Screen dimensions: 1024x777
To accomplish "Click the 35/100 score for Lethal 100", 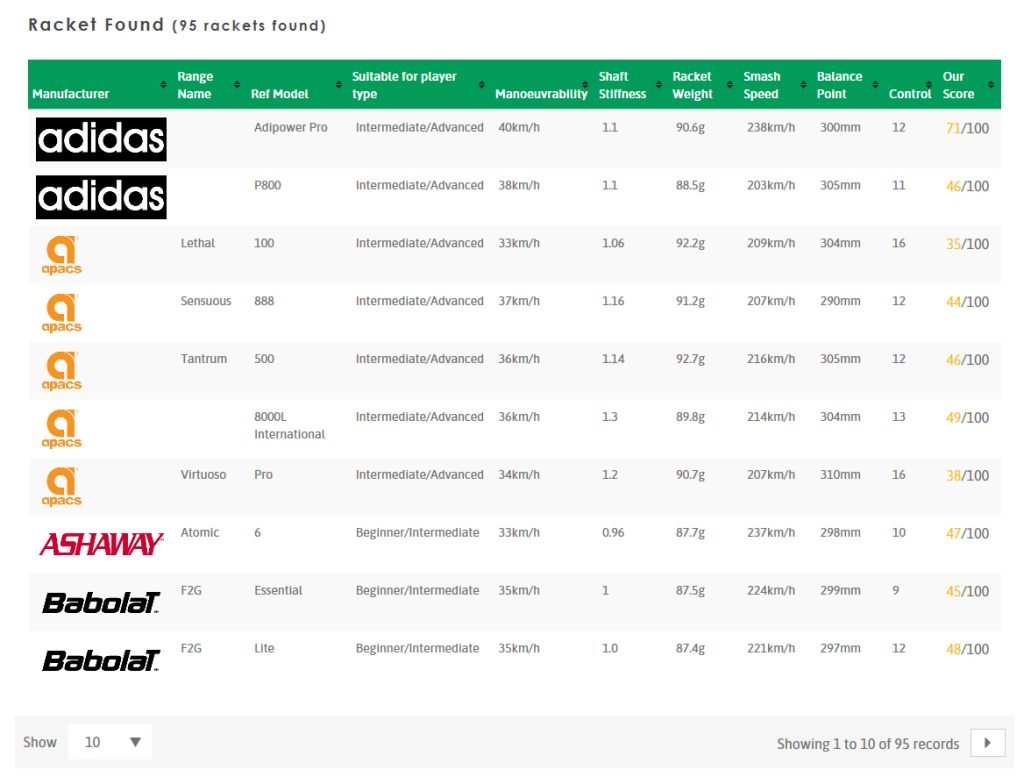I will point(967,244).
